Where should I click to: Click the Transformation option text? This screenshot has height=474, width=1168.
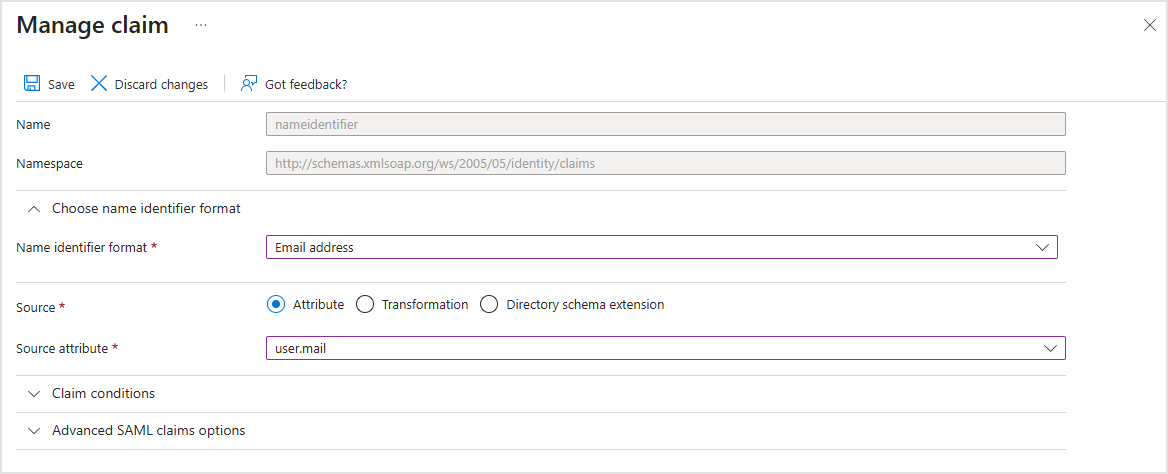point(425,304)
